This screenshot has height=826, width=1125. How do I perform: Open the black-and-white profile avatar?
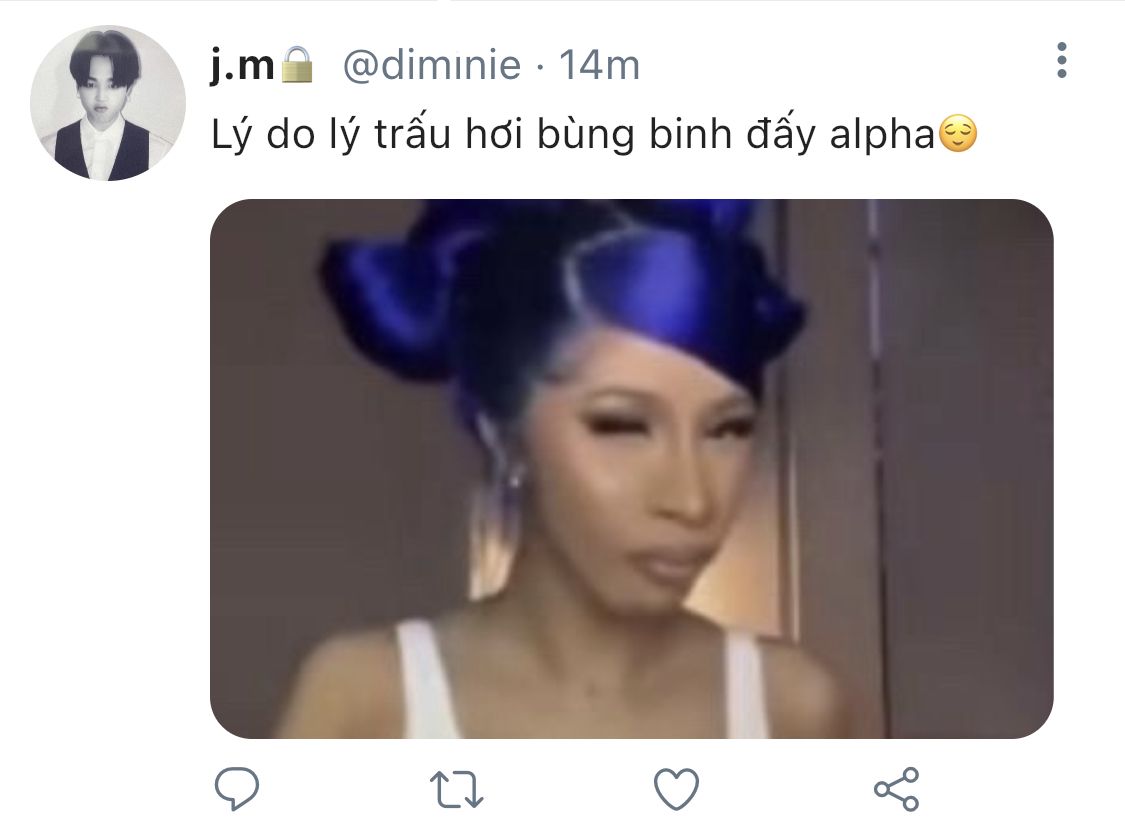(108, 103)
